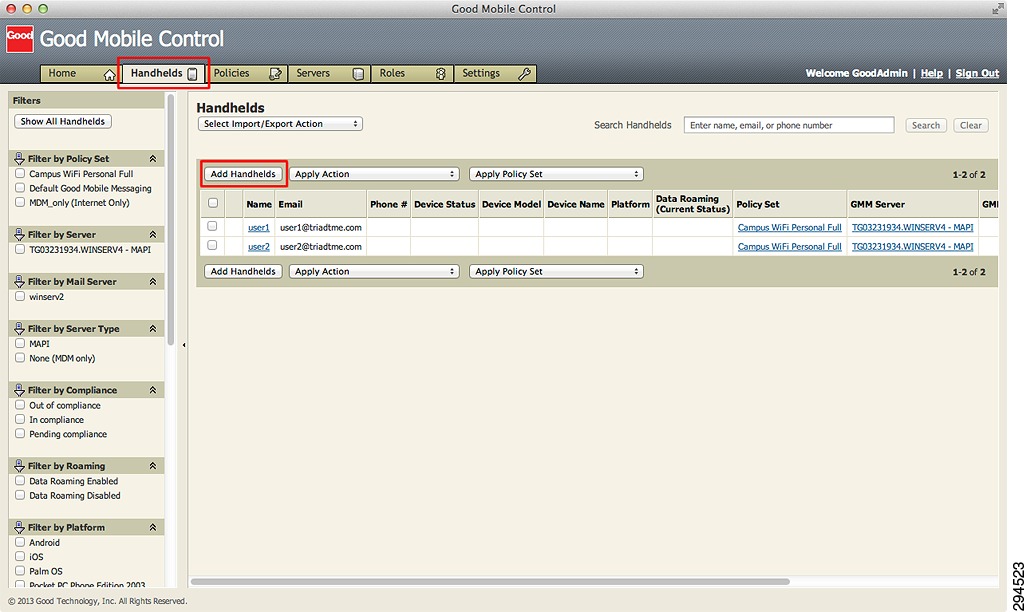1025x612 pixels.
Task: Focus the Search Handhelds input field
Action: [789, 126]
